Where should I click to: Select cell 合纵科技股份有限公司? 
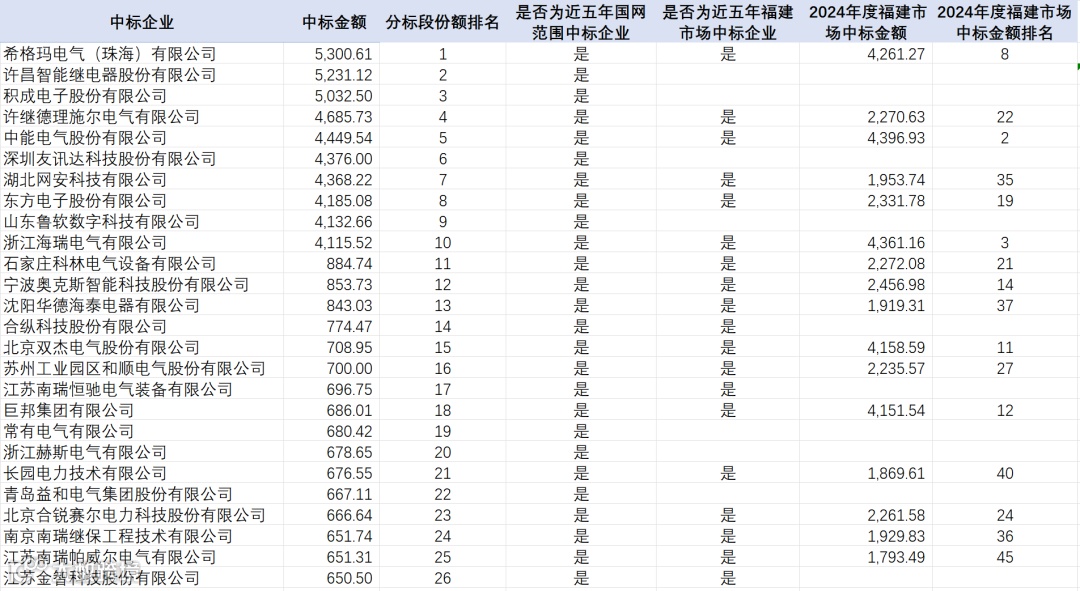[x=142, y=326]
